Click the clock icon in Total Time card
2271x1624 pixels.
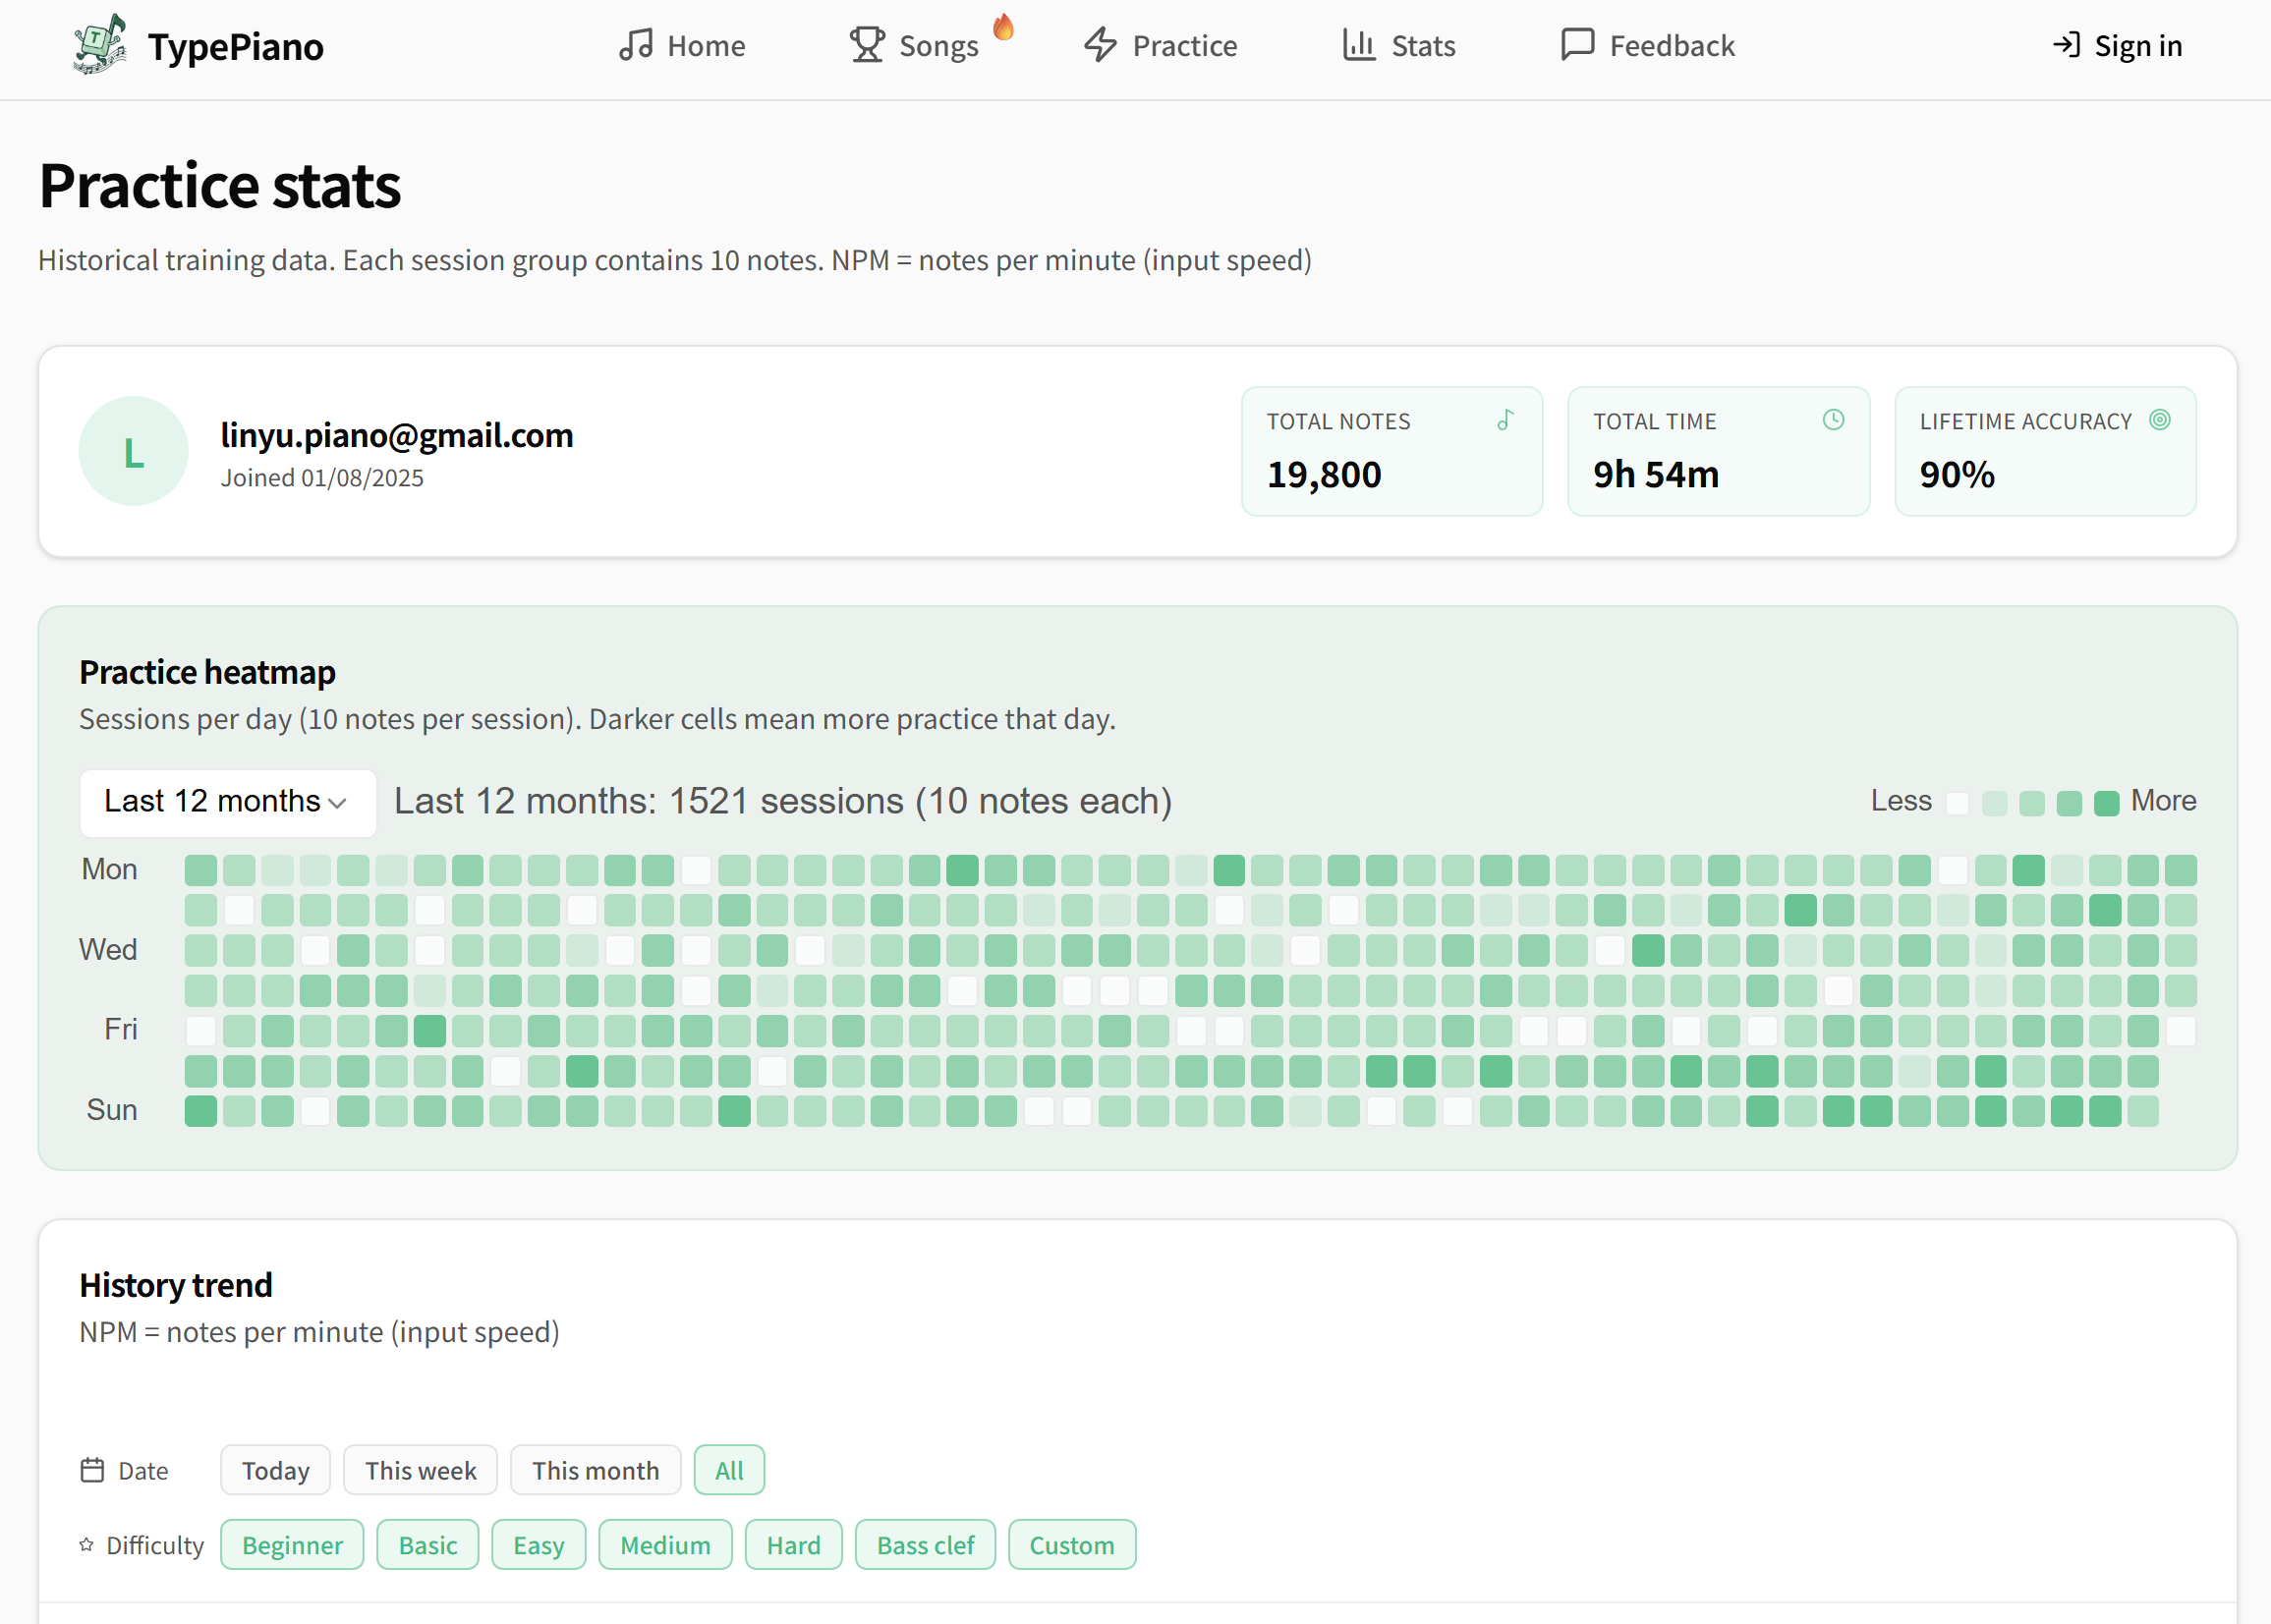click(x=1833, y=420)
